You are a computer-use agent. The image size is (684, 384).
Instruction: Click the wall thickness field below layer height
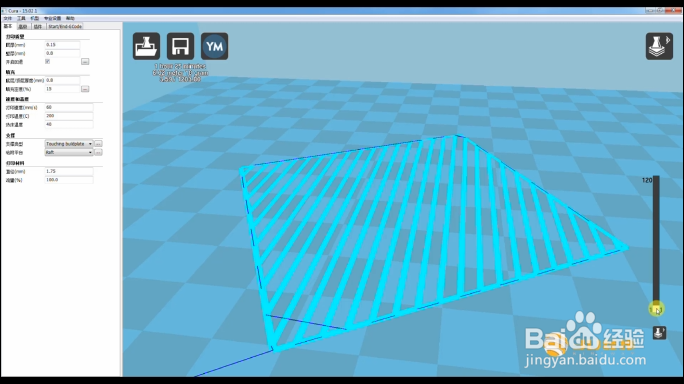tap(62, 53)
